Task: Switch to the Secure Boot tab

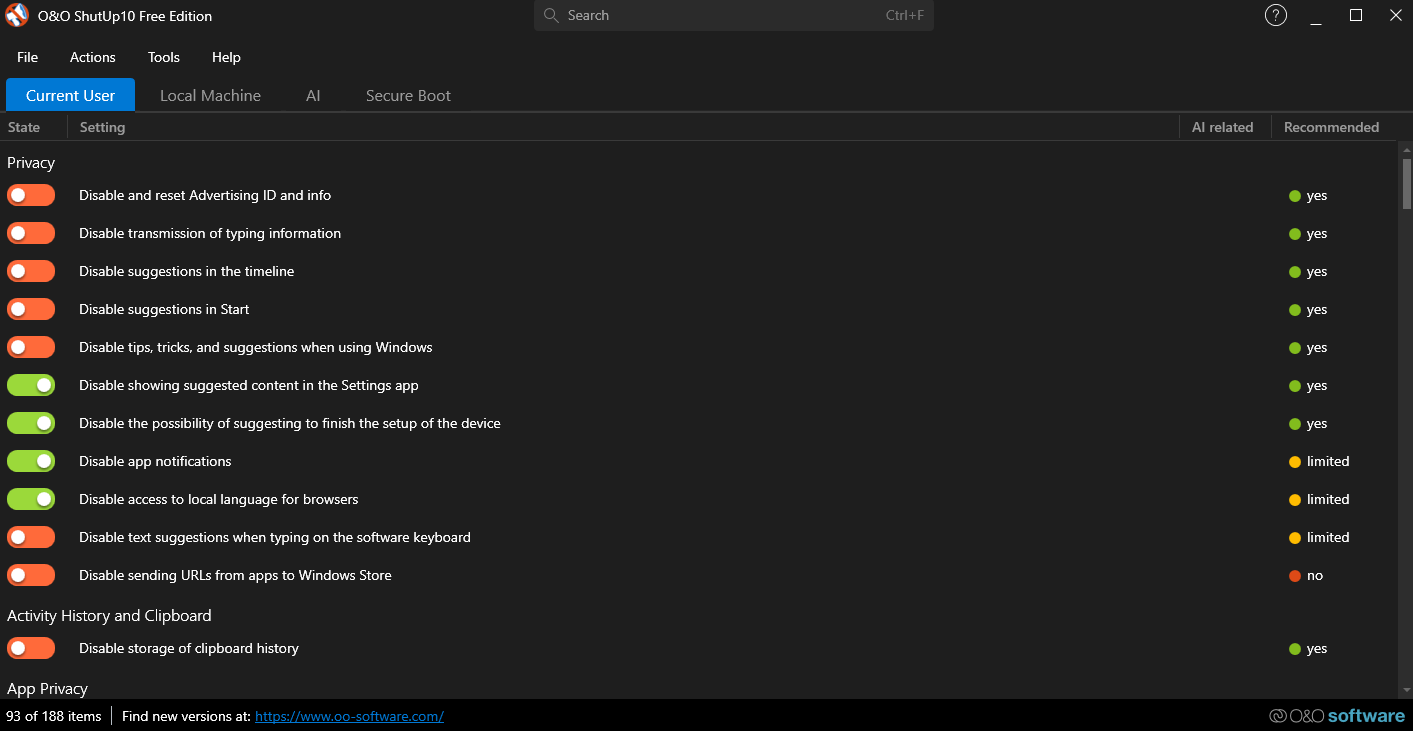Action: click(408, 95)
